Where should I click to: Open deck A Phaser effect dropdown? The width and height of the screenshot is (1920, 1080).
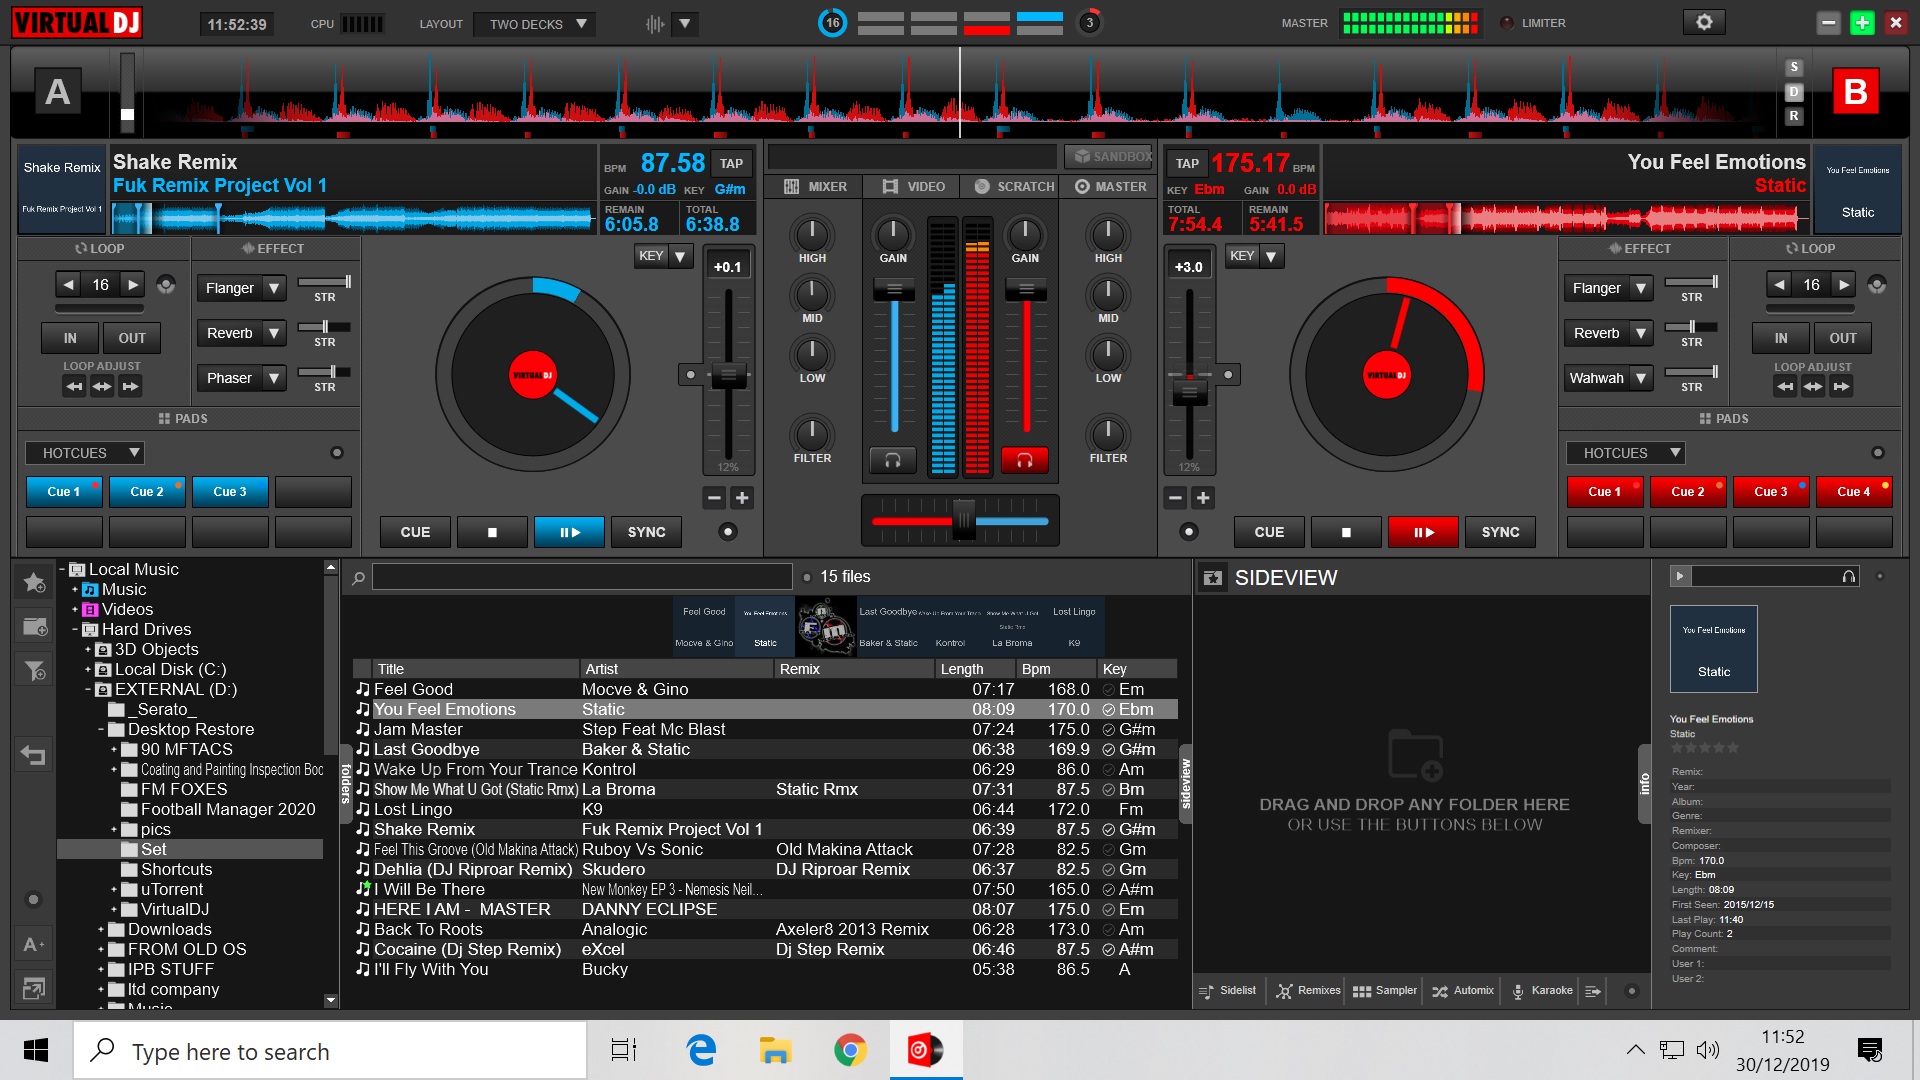(x=274, y=378)
